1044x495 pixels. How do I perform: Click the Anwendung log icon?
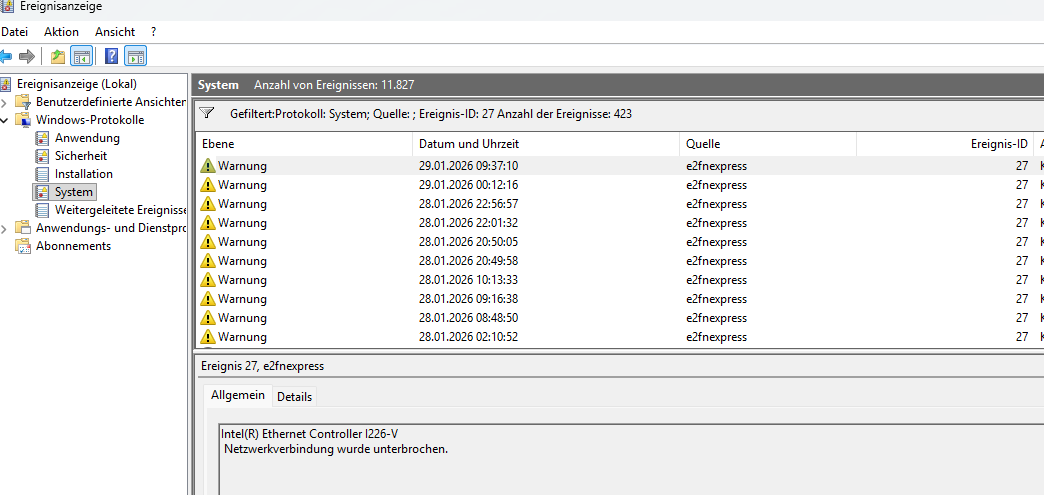coord(43,138)
